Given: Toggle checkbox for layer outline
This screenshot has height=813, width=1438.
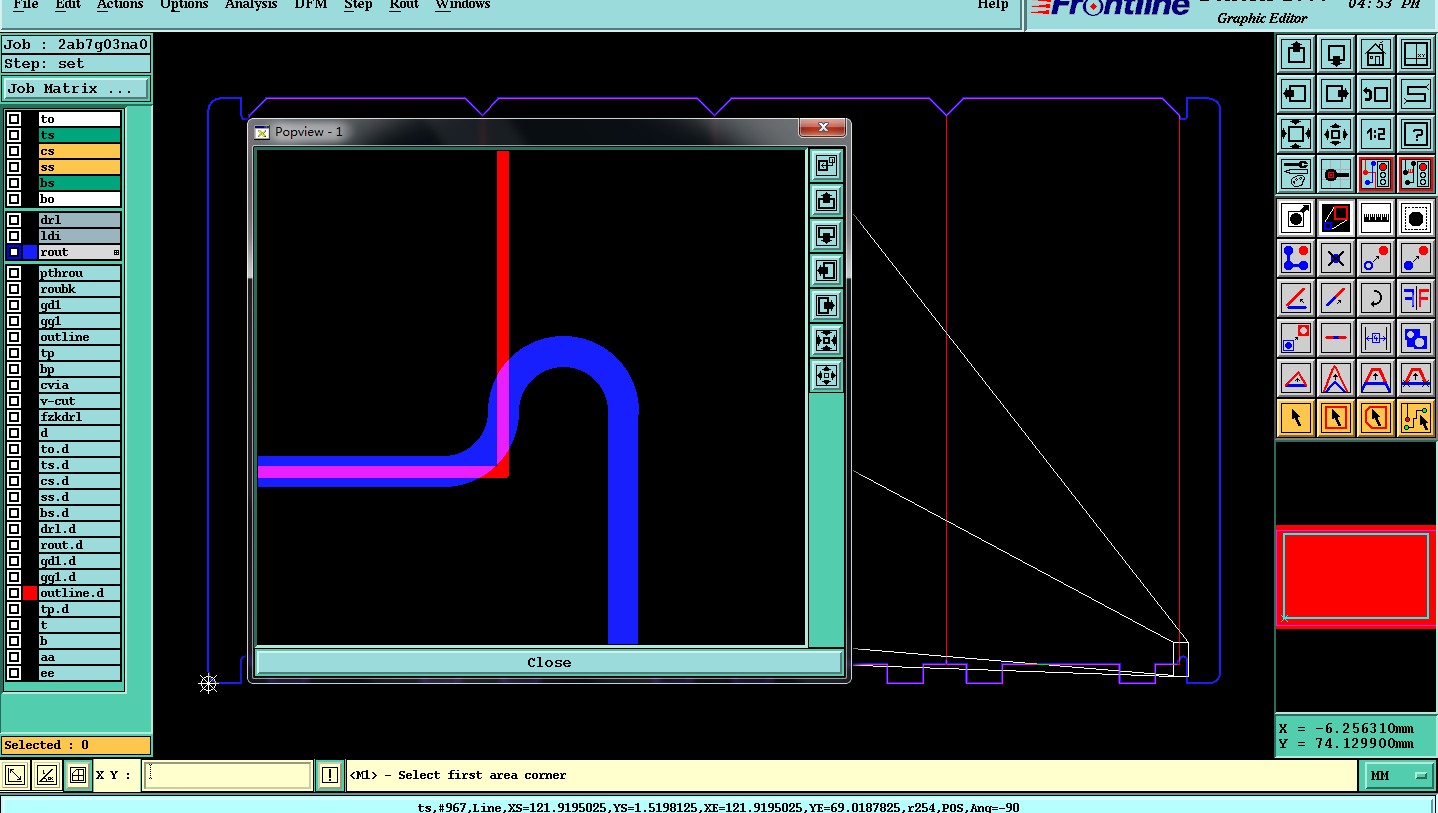Looking at the screenshot, I should [x=14, y=337].
